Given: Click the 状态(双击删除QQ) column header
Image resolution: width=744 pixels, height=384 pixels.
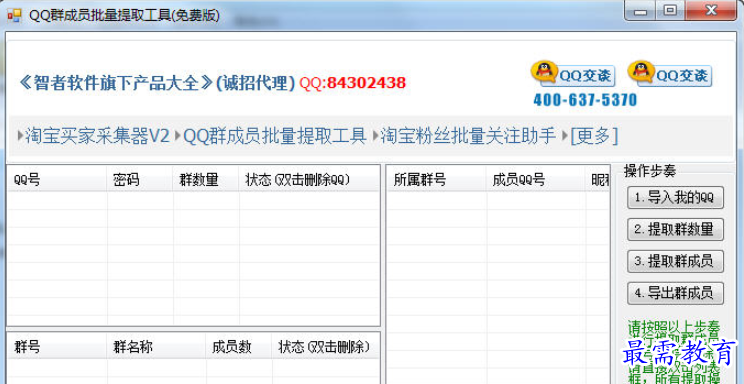Looking at the screenshot, I should pos(309,180).
